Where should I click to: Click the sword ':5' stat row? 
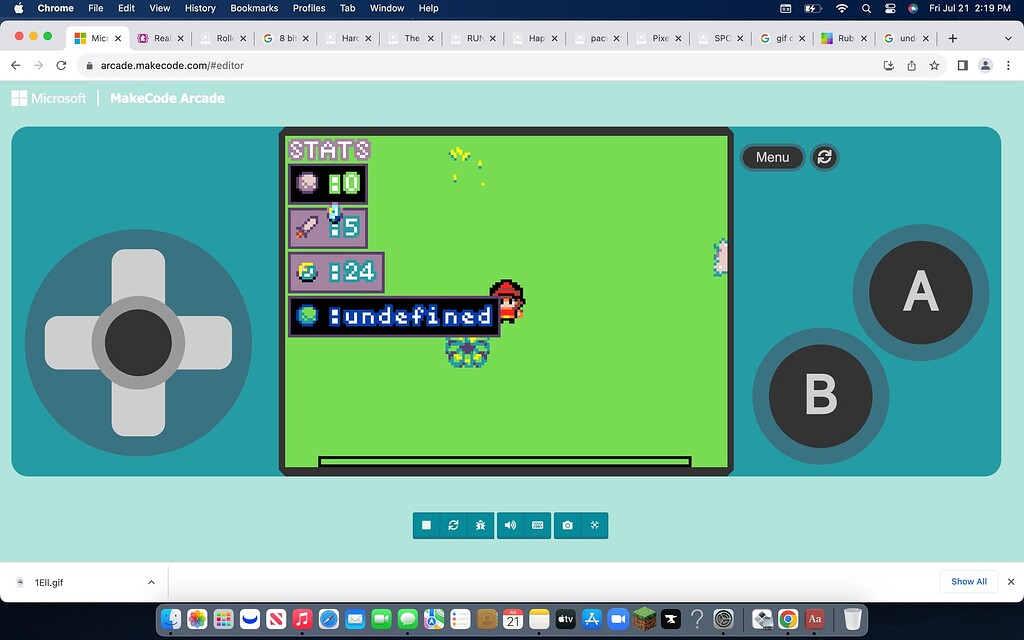coord(328,228)
